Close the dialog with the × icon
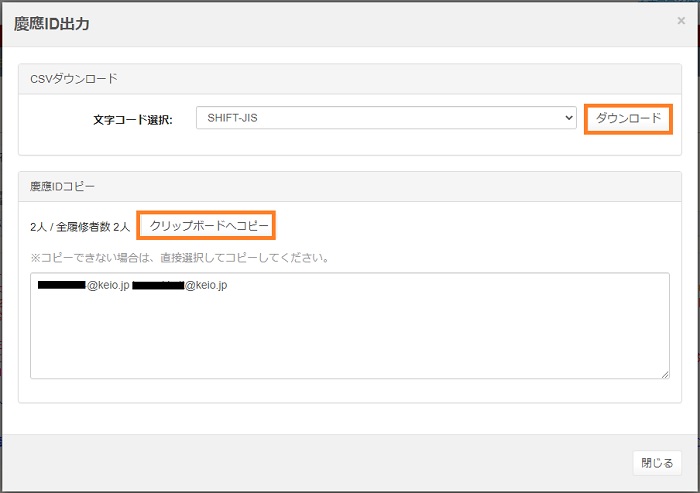The image size is (700, 493). coord(681,20)
